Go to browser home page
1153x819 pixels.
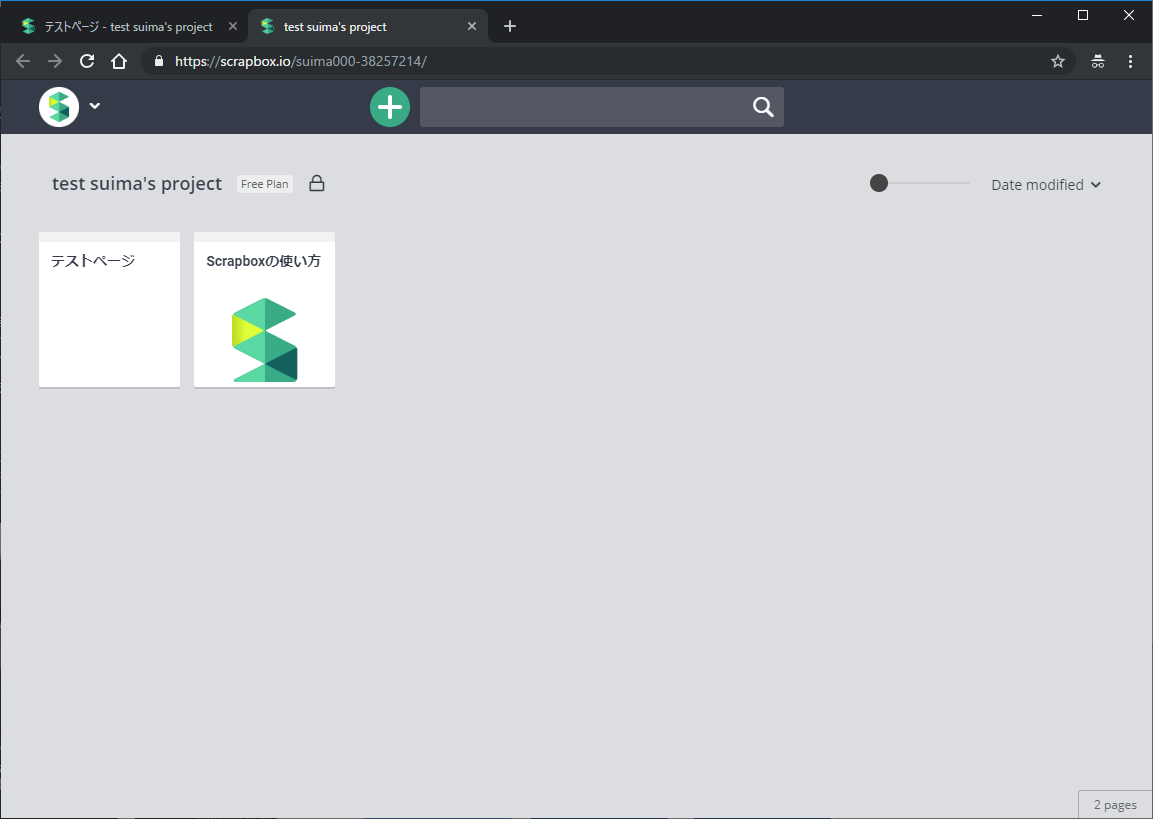point(119,61)
